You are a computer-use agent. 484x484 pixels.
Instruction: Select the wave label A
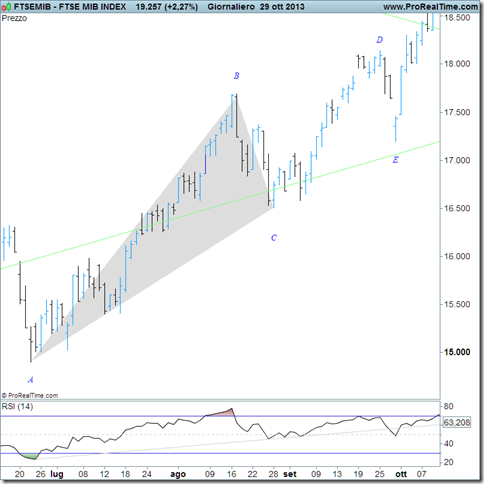[30, 379]
